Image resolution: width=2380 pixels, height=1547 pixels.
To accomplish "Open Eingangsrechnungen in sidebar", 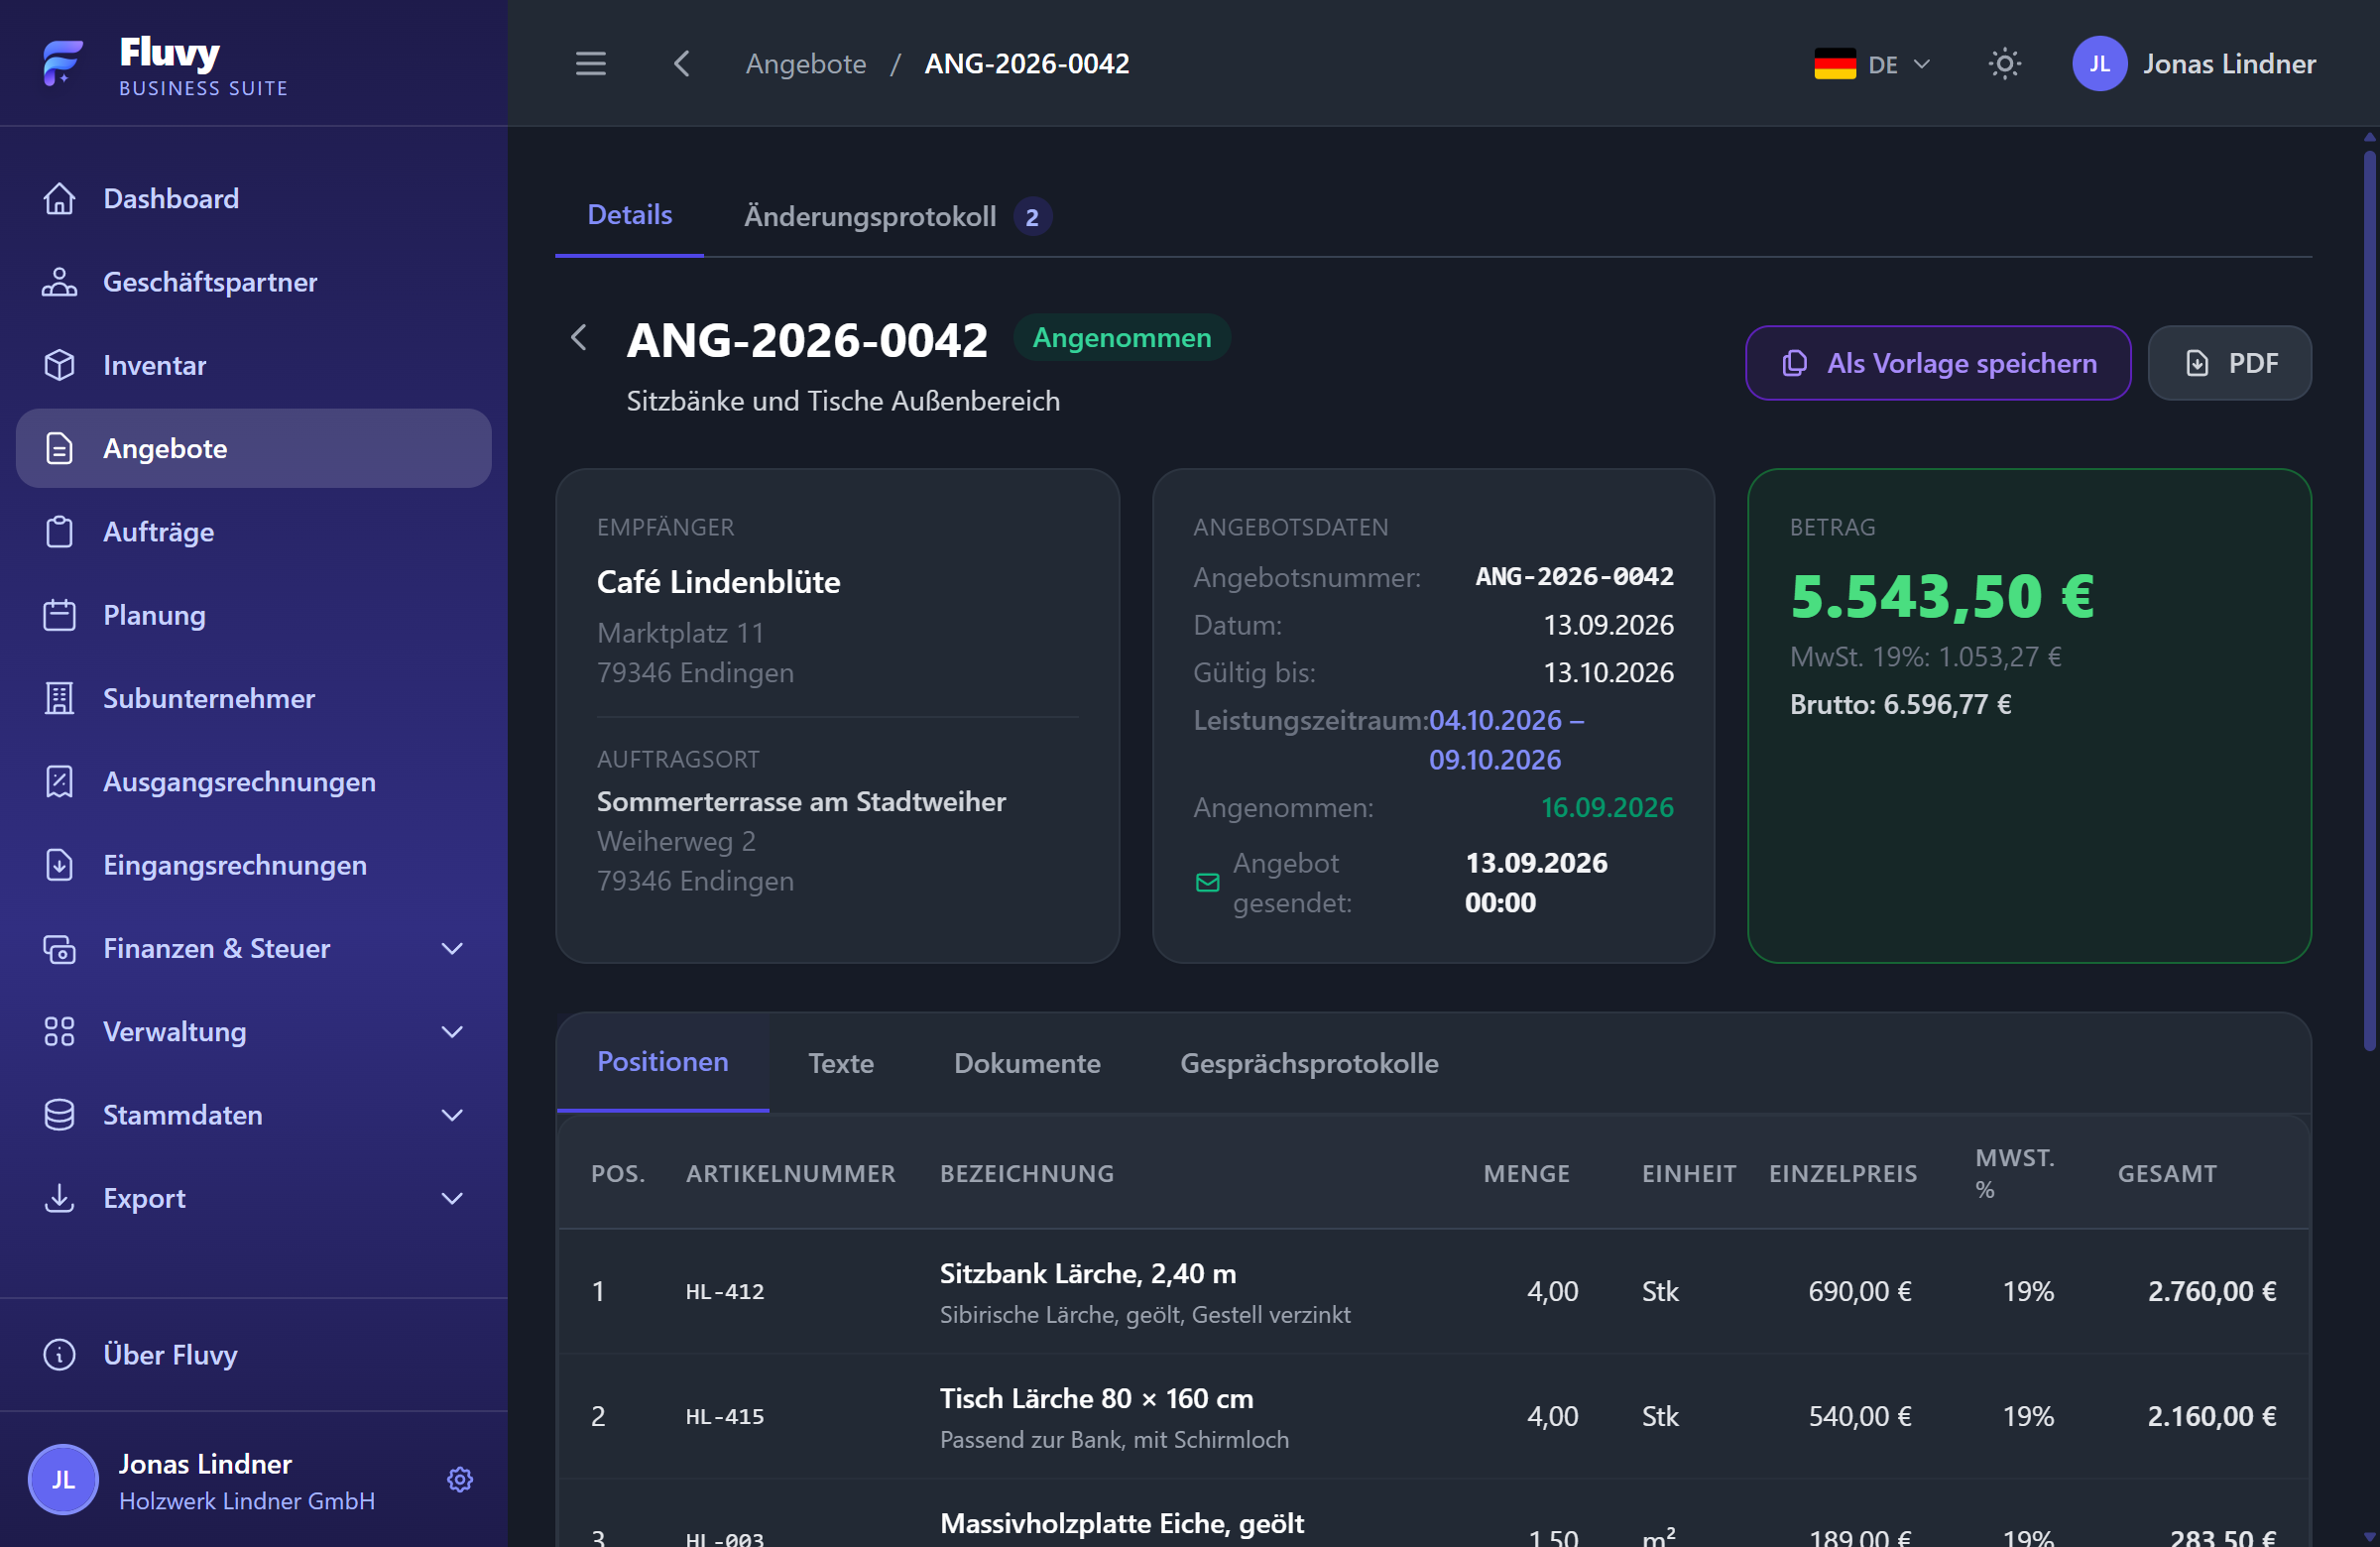I will coord(254,865).
